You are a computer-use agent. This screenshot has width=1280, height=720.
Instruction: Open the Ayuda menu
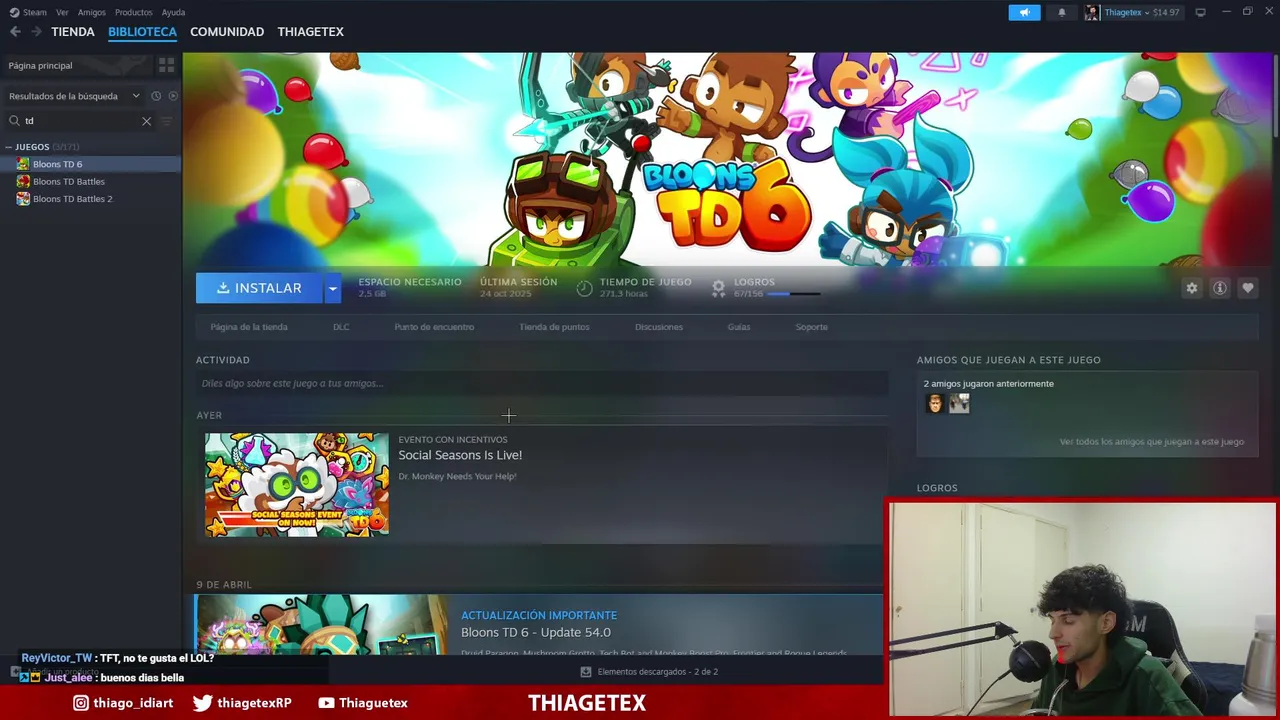pos(173,12)
